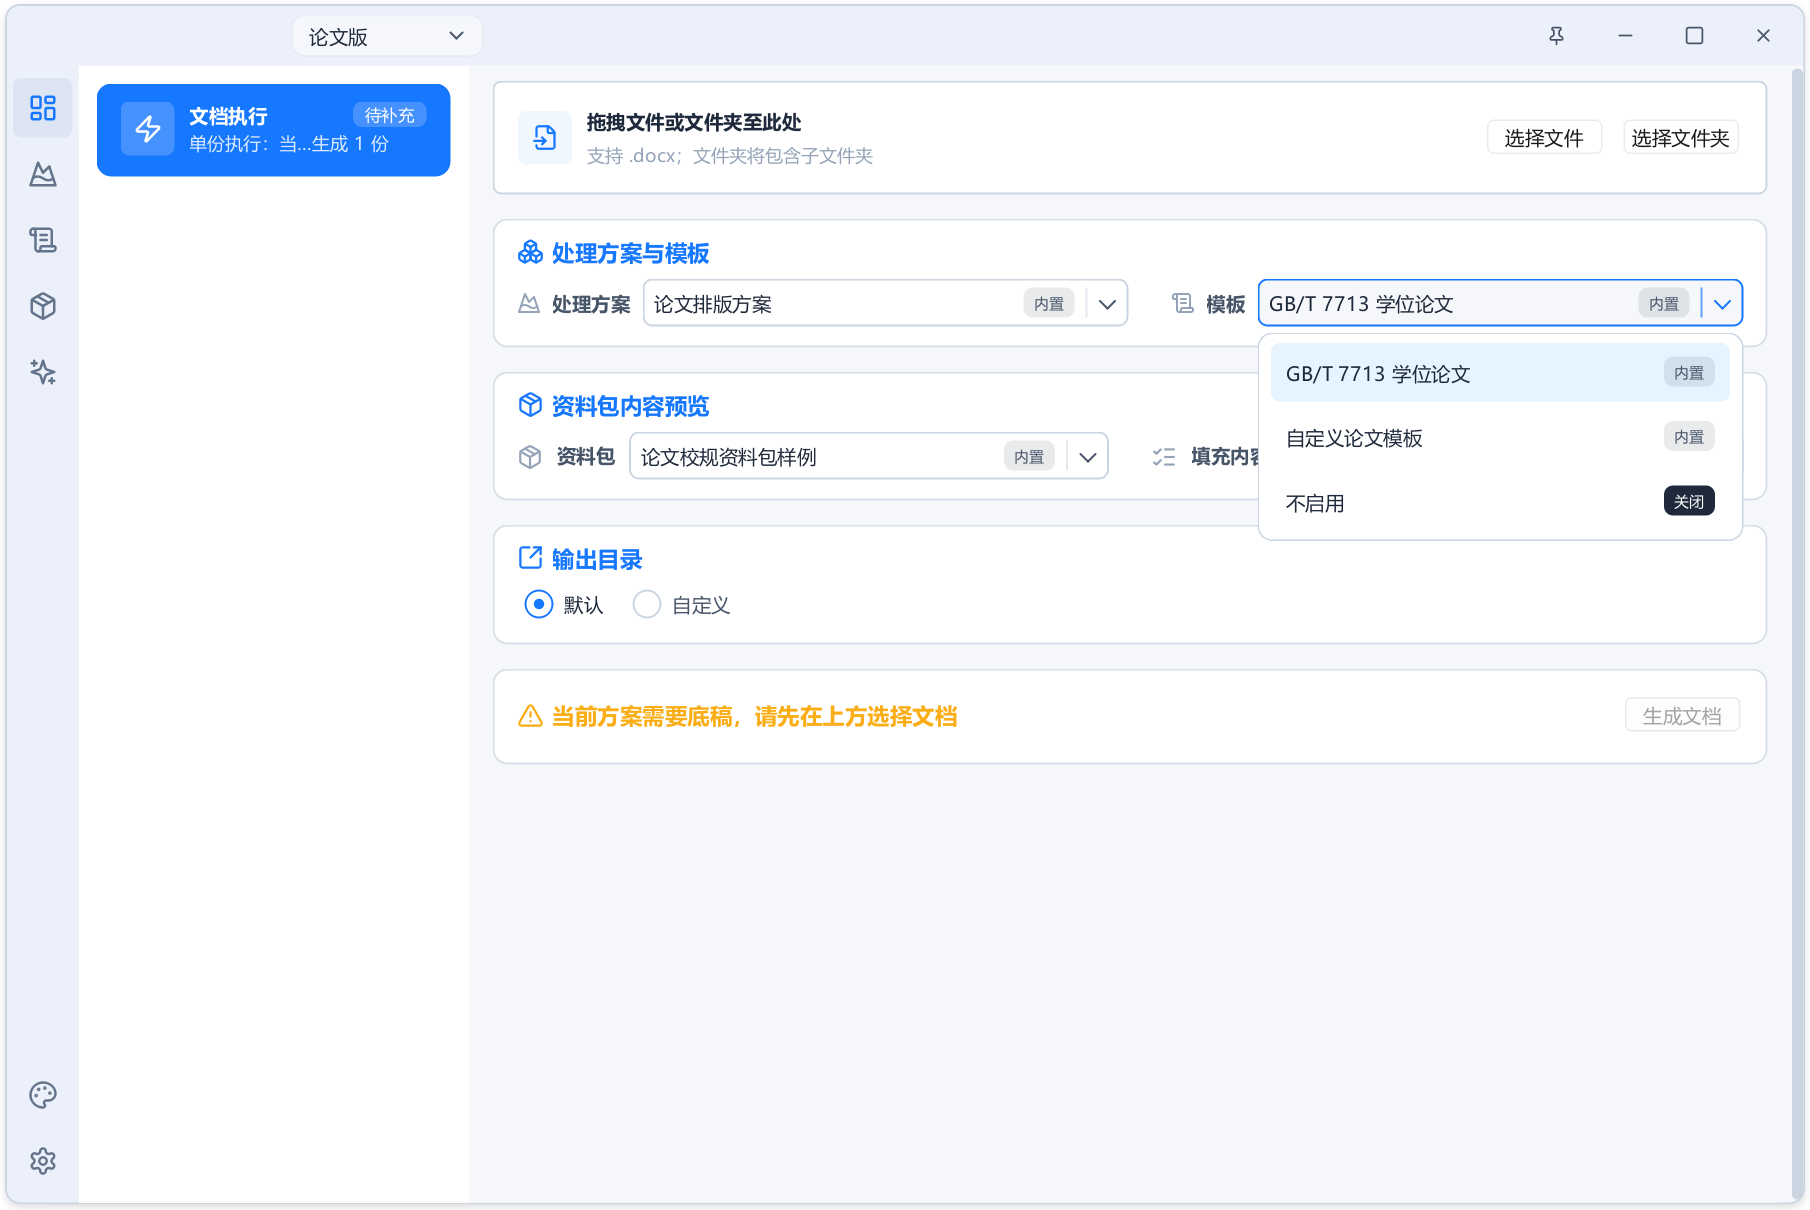Open the template scroll sidebar icon
This screenshot has width=1810, height=1210.
coord(43,240)
